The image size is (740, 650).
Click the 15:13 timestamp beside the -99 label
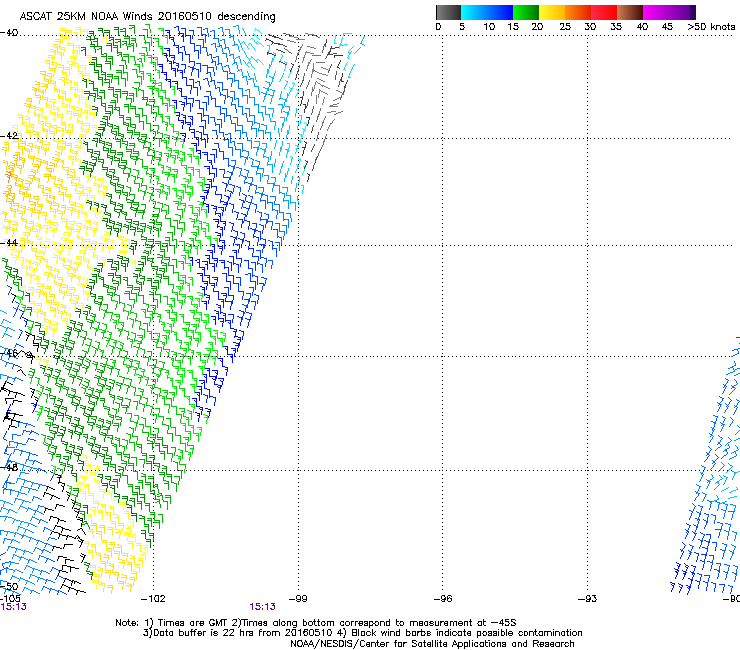262,607
